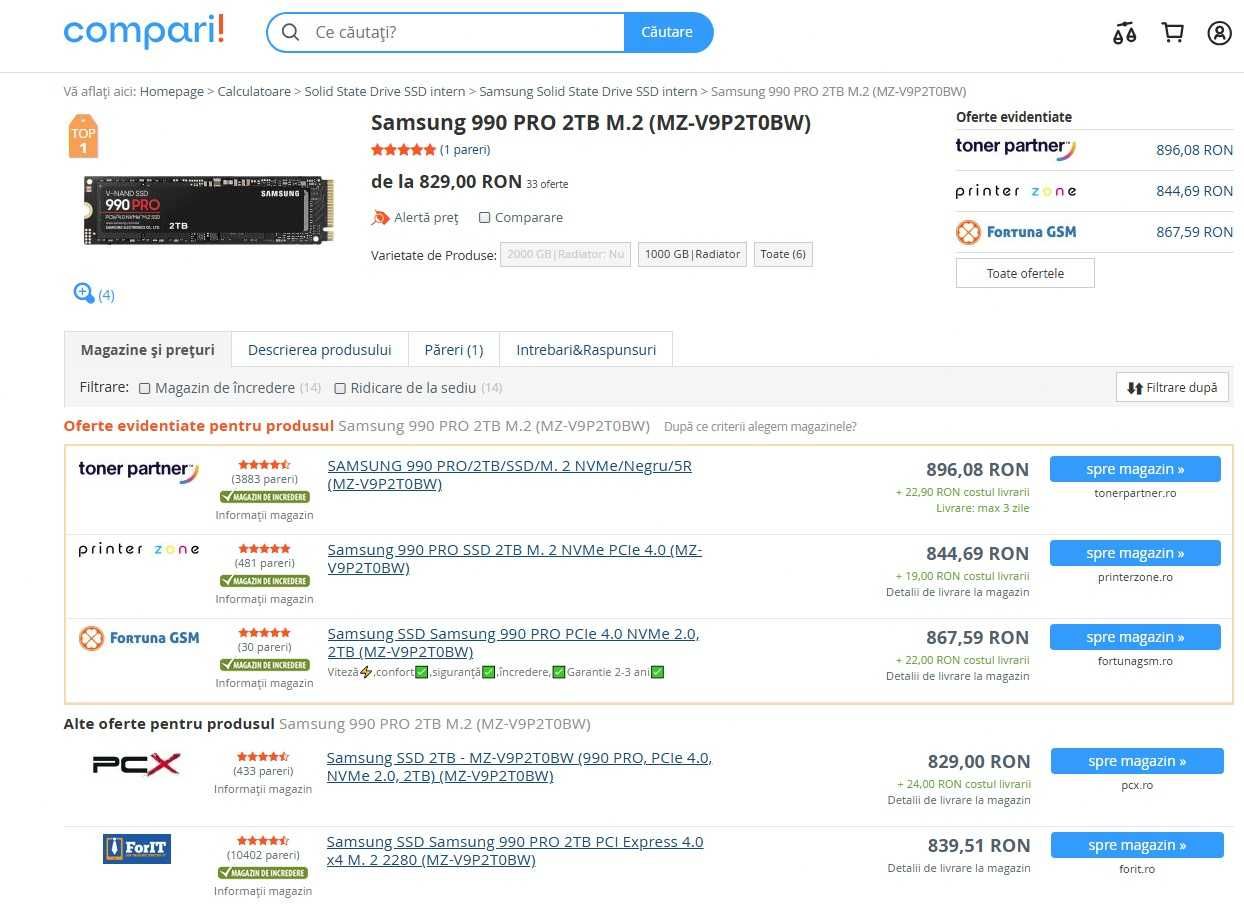The width and height of the screenshot is (1244, 906).
Task: Click Fortuna GSM trusted shop badge
Action: coord(264,665)
